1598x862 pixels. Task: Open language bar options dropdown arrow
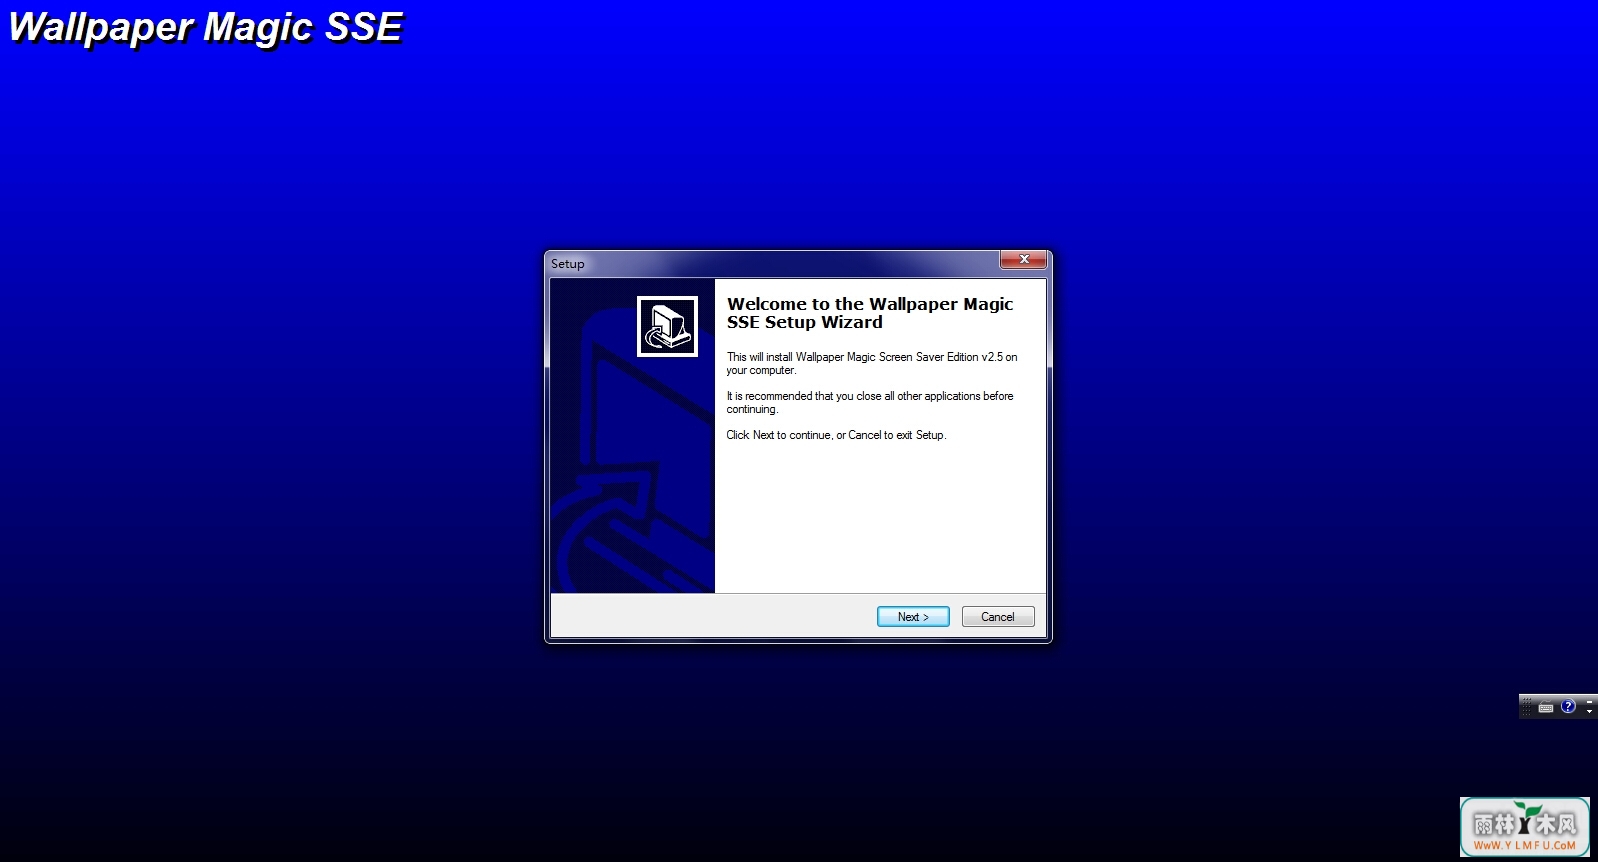pyautogui.click(x=1589, y=711)
